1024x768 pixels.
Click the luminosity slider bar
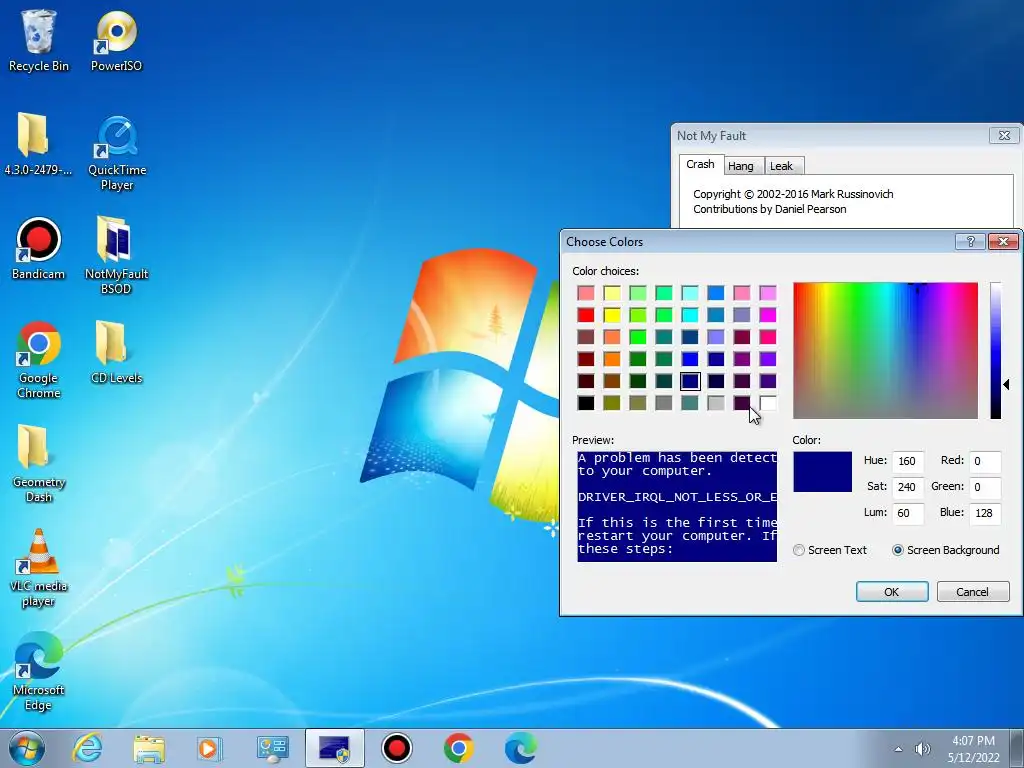(x=995, y=351)
